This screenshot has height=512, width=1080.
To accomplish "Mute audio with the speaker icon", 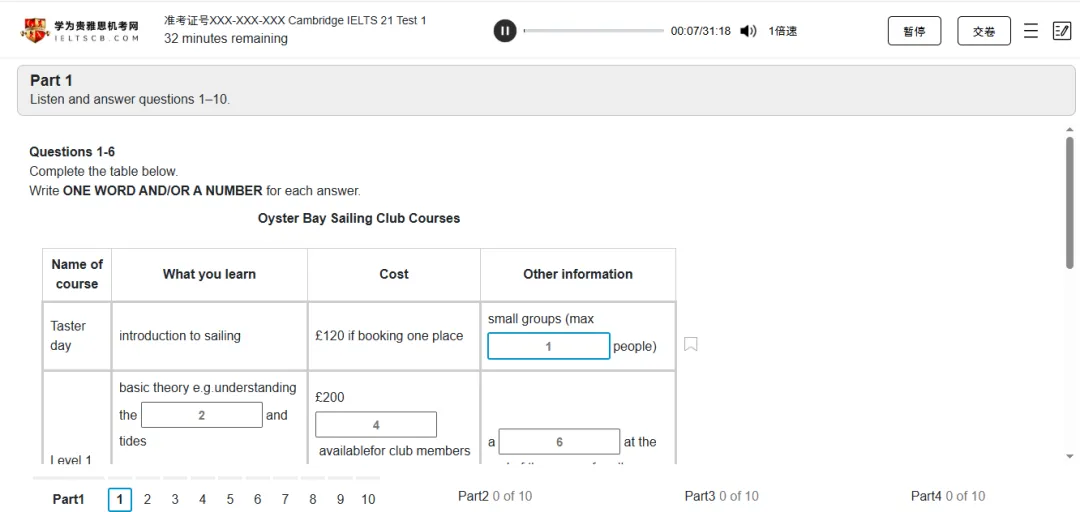I will coord(748,30).
